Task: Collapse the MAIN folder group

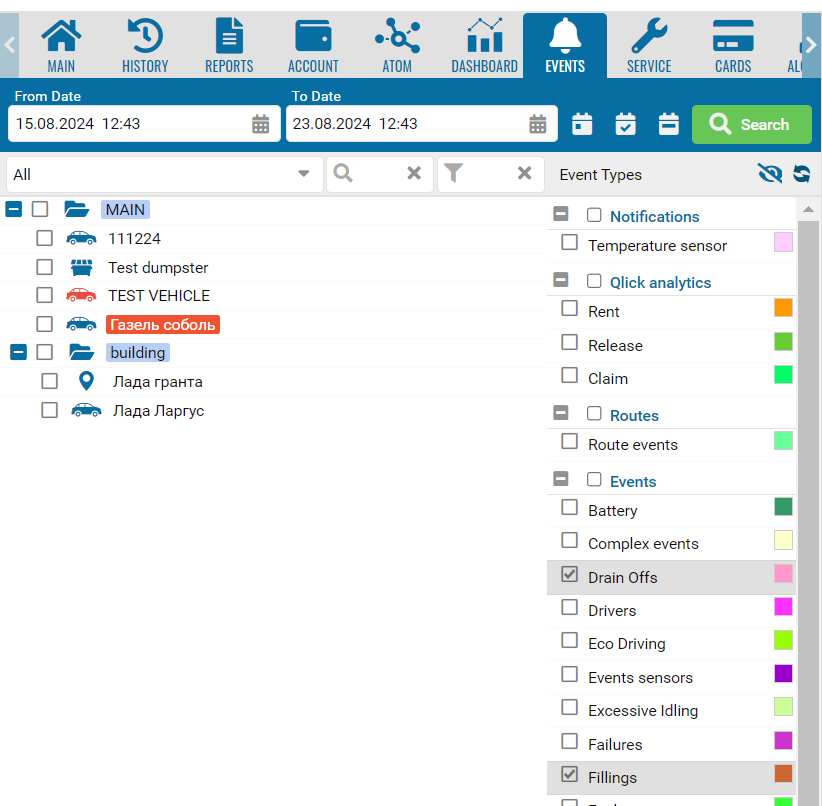Action: point(14,209)
